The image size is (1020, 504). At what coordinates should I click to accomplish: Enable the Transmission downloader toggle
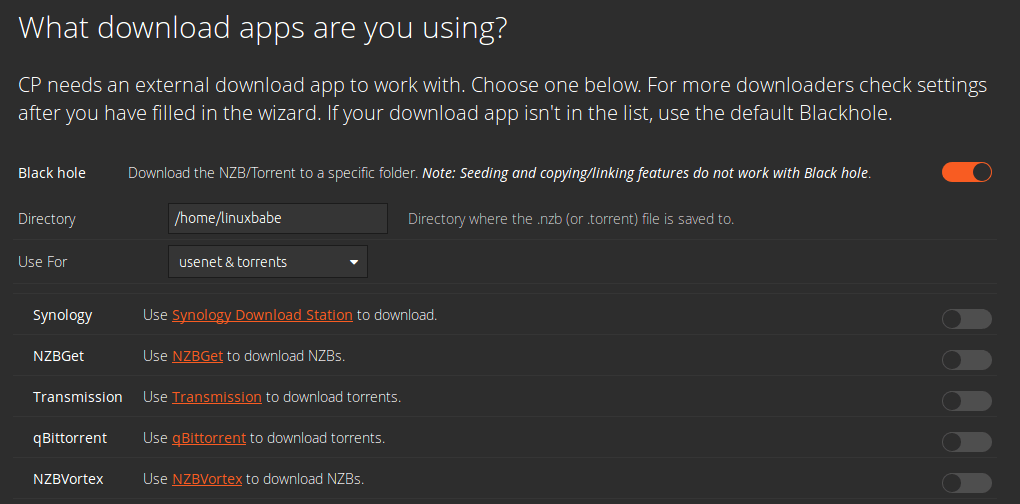966,401
